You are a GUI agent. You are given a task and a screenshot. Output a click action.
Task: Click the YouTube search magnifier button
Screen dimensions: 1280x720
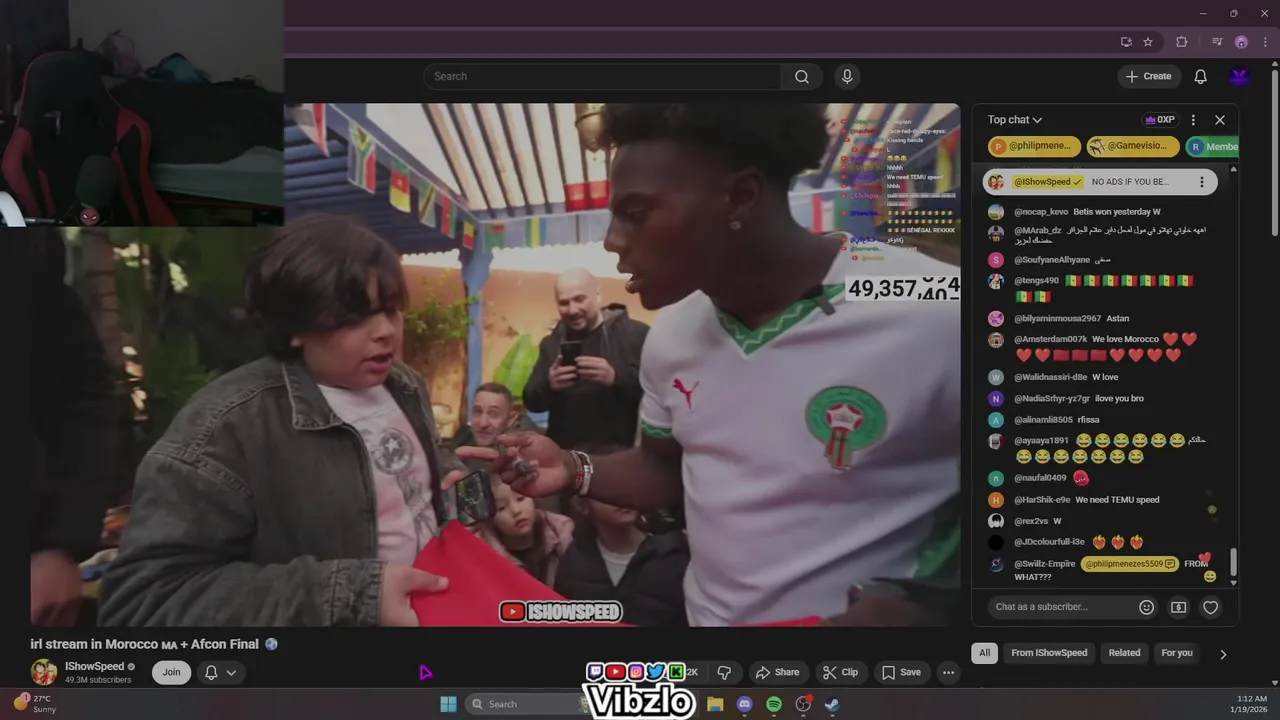click(x=802, y=76)
